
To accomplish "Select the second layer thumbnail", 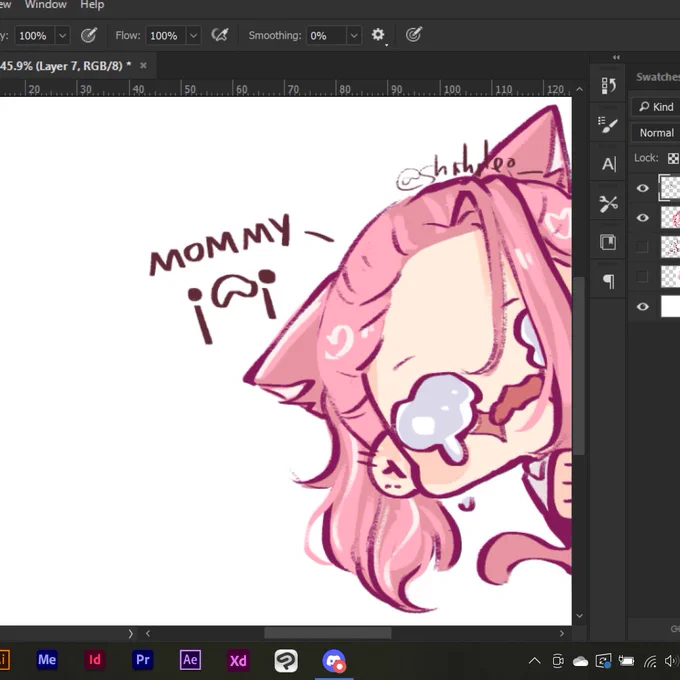I will pyautogui.click(x=670, y=217).
